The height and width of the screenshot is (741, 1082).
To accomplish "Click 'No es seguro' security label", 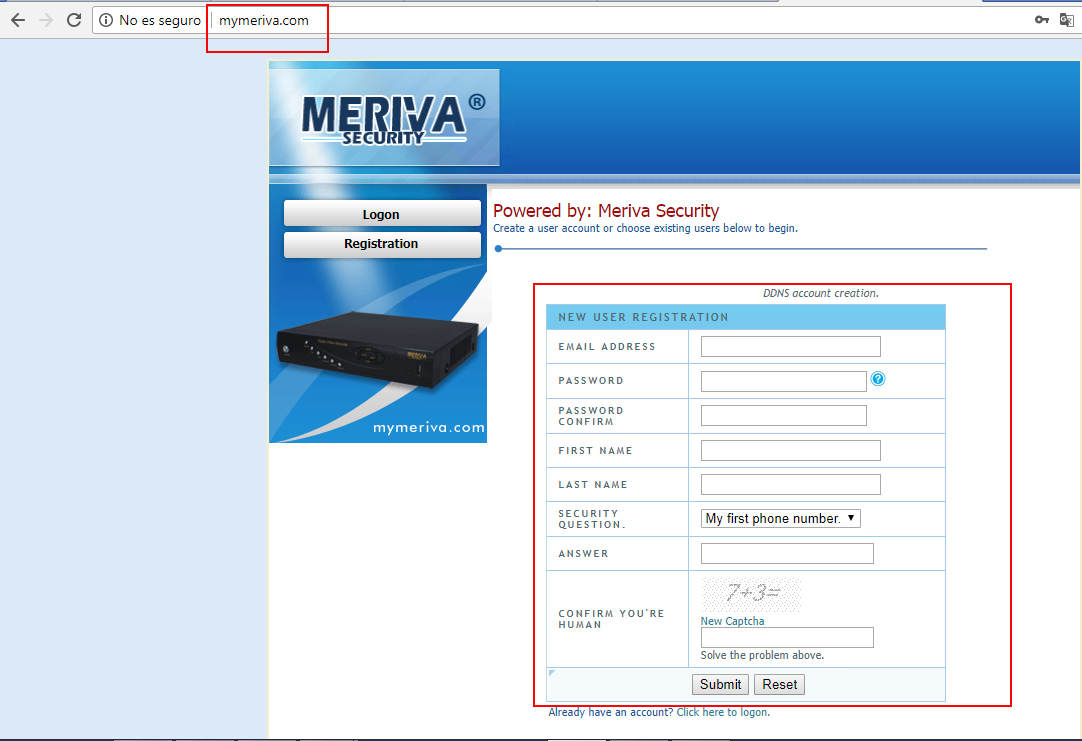I will coord(159,21).
